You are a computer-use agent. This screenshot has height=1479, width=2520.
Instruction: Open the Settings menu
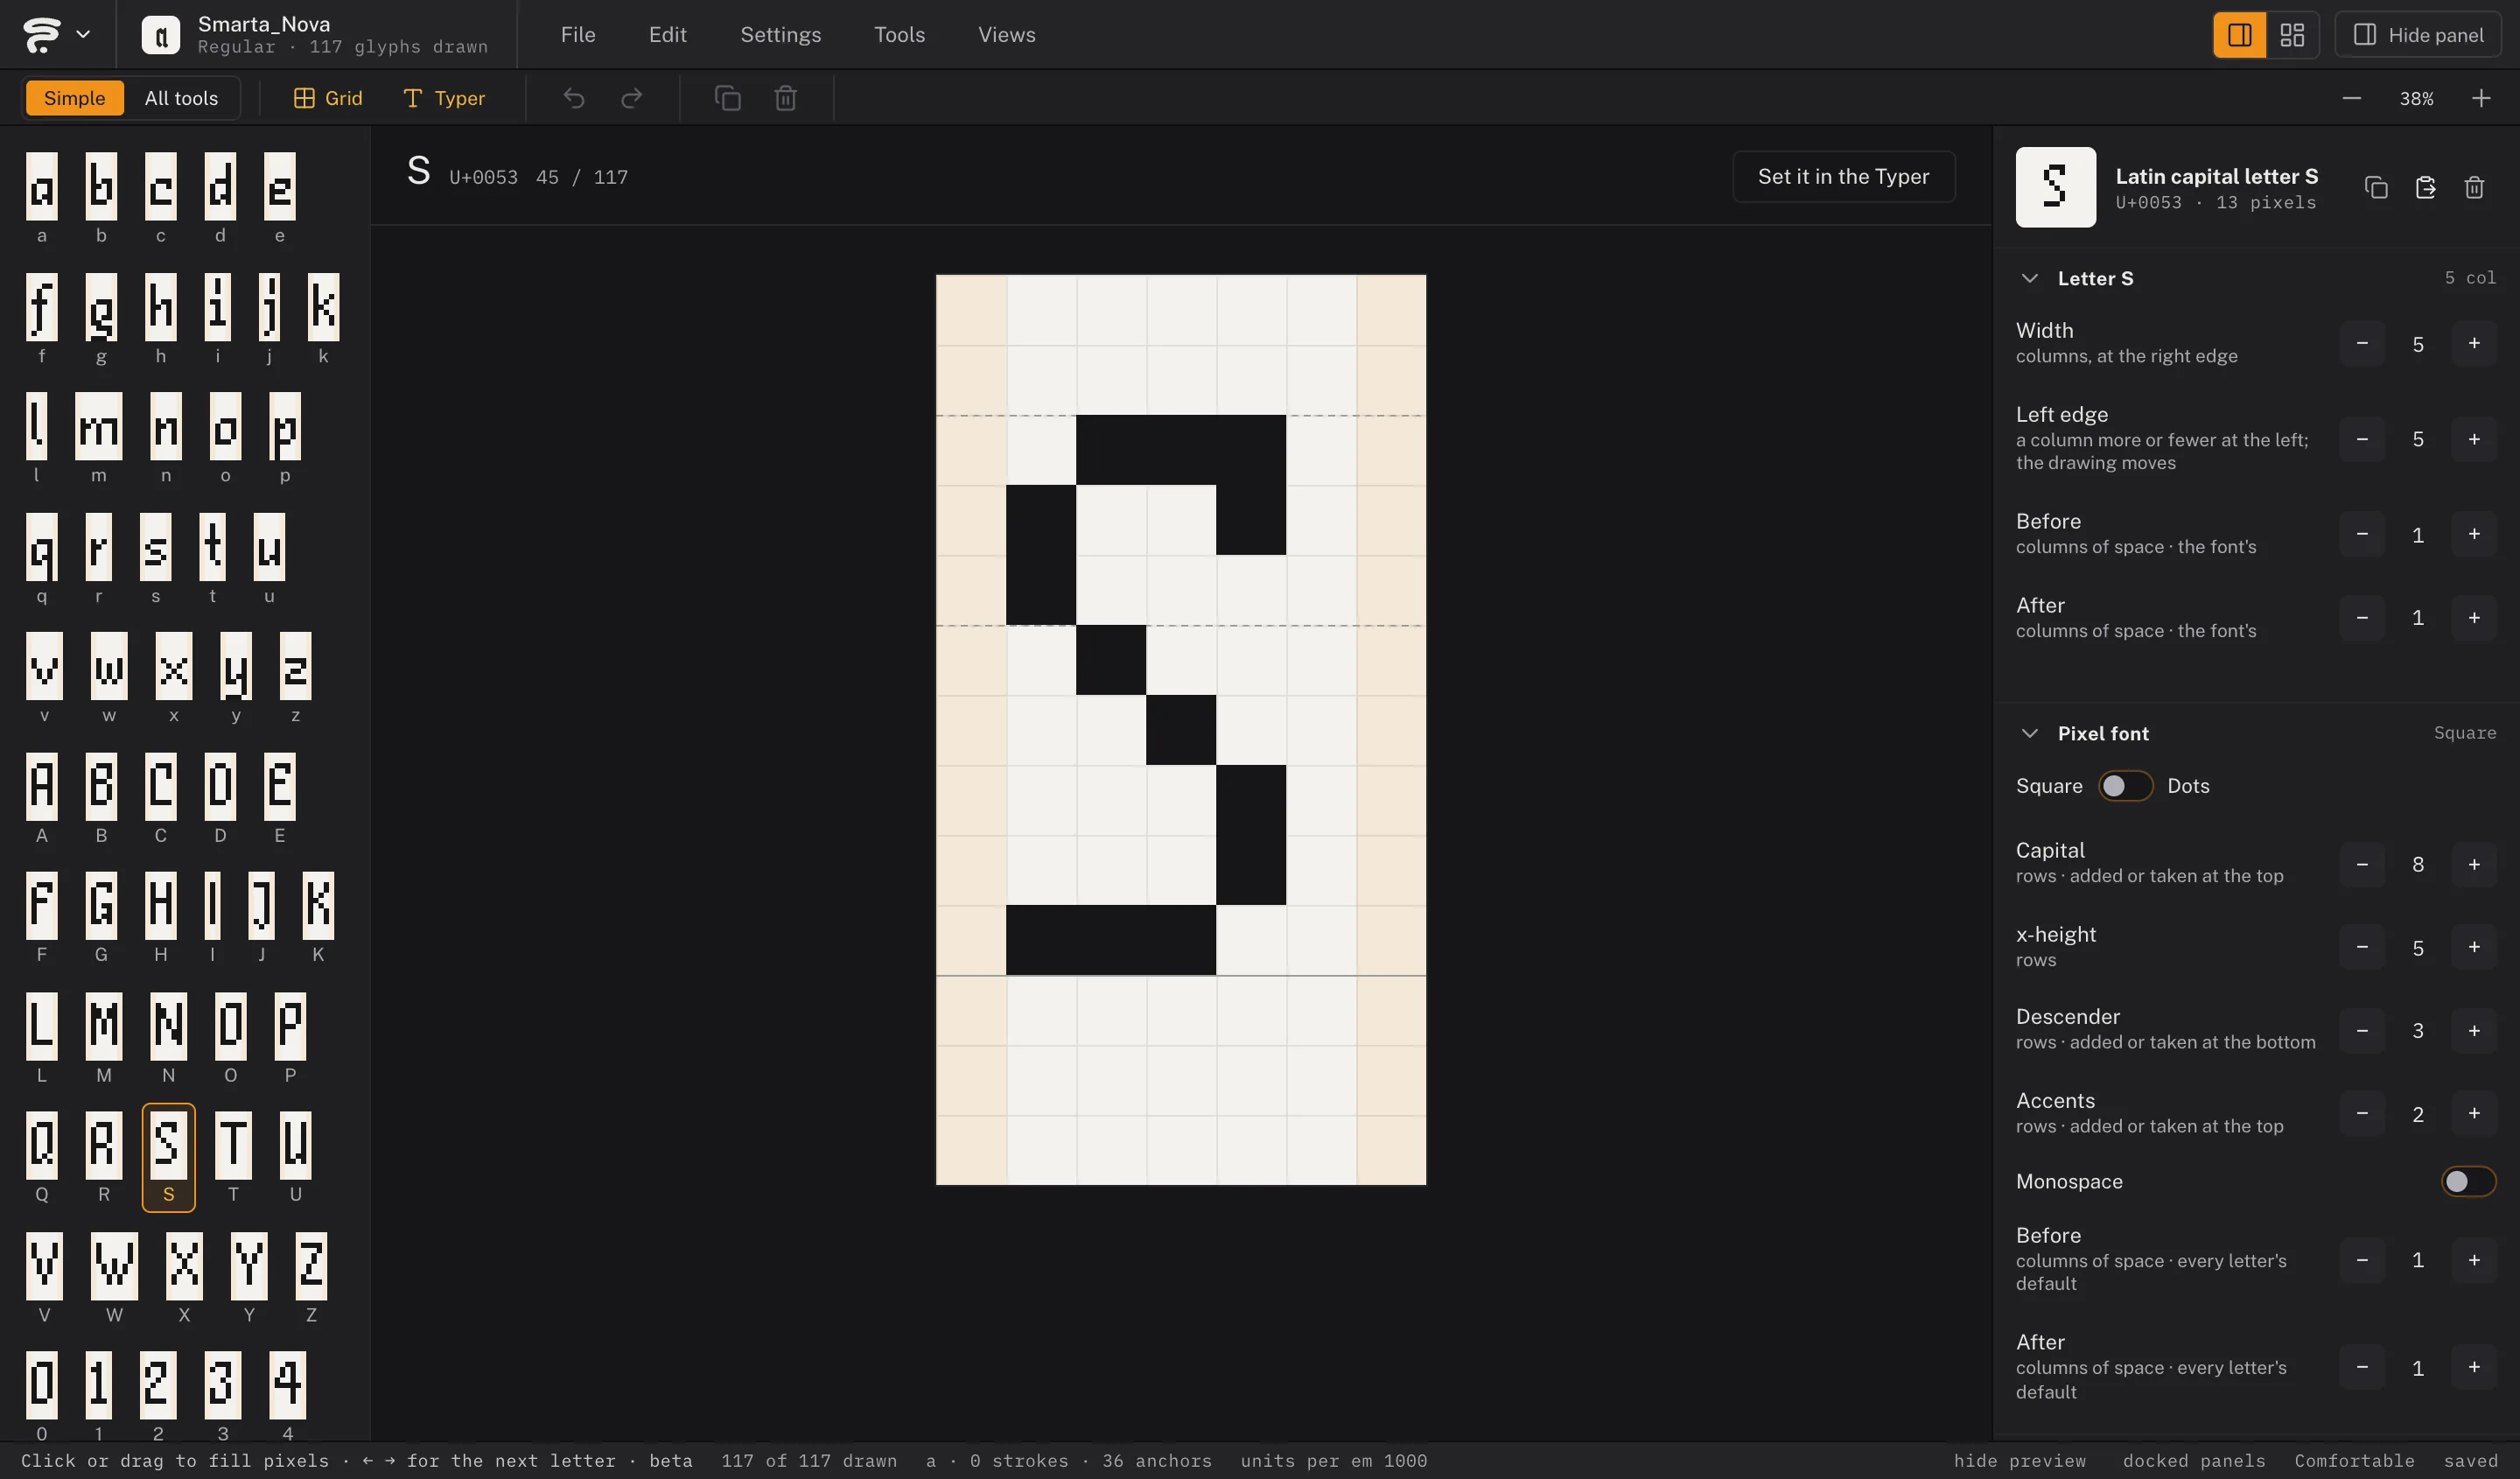(x=781, y=35)
